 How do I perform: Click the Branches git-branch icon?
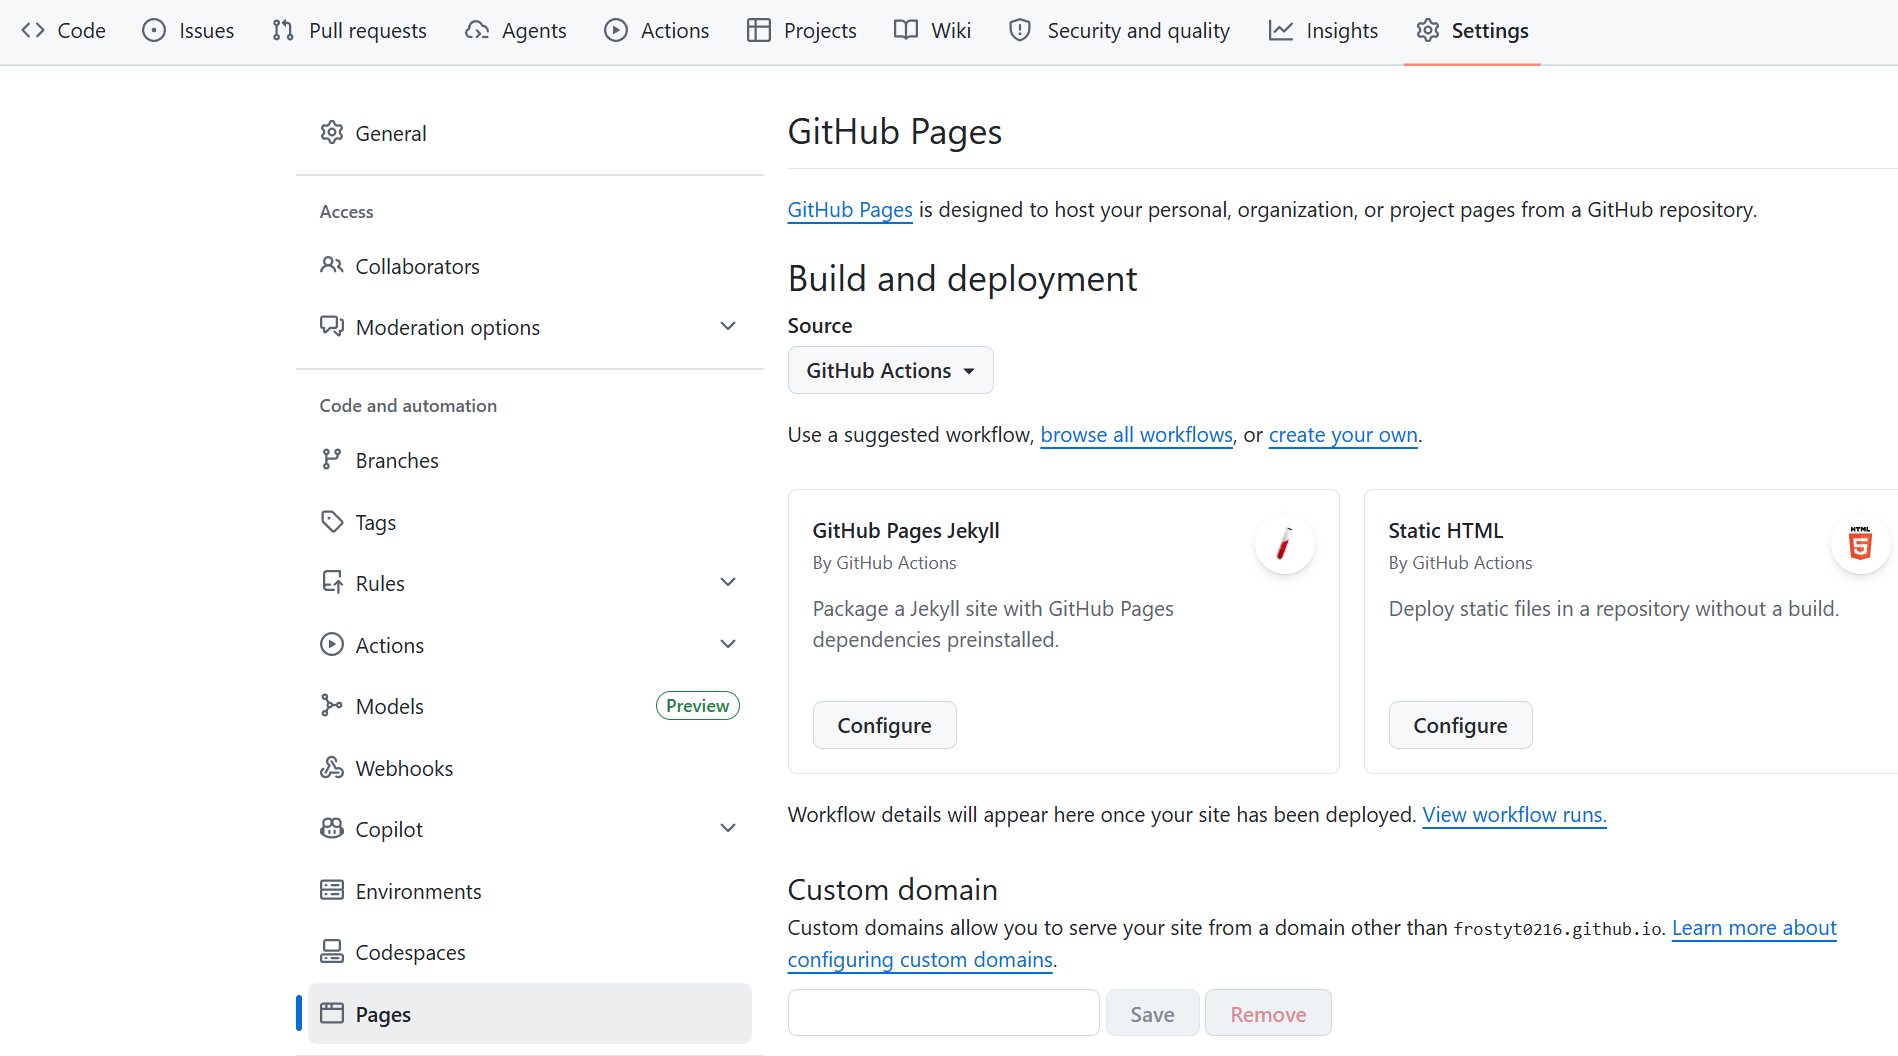[332, 459]
